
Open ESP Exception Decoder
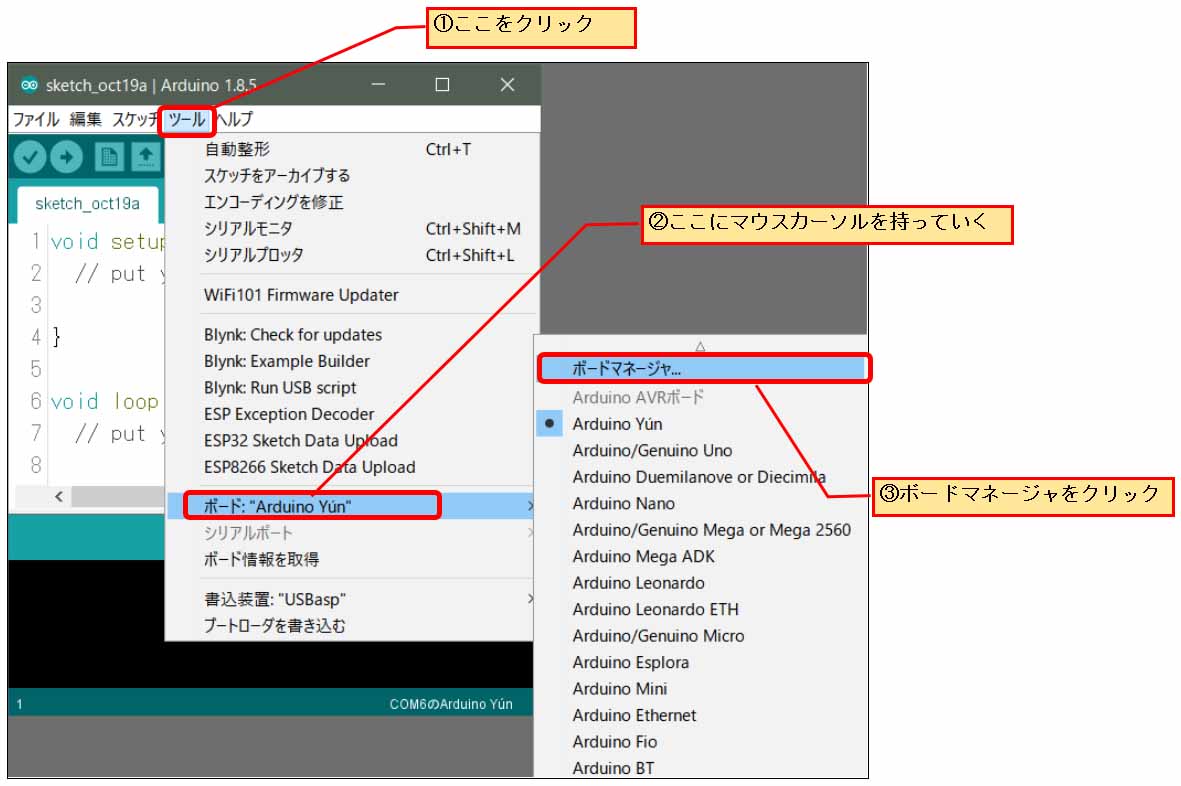click(350, 414)
